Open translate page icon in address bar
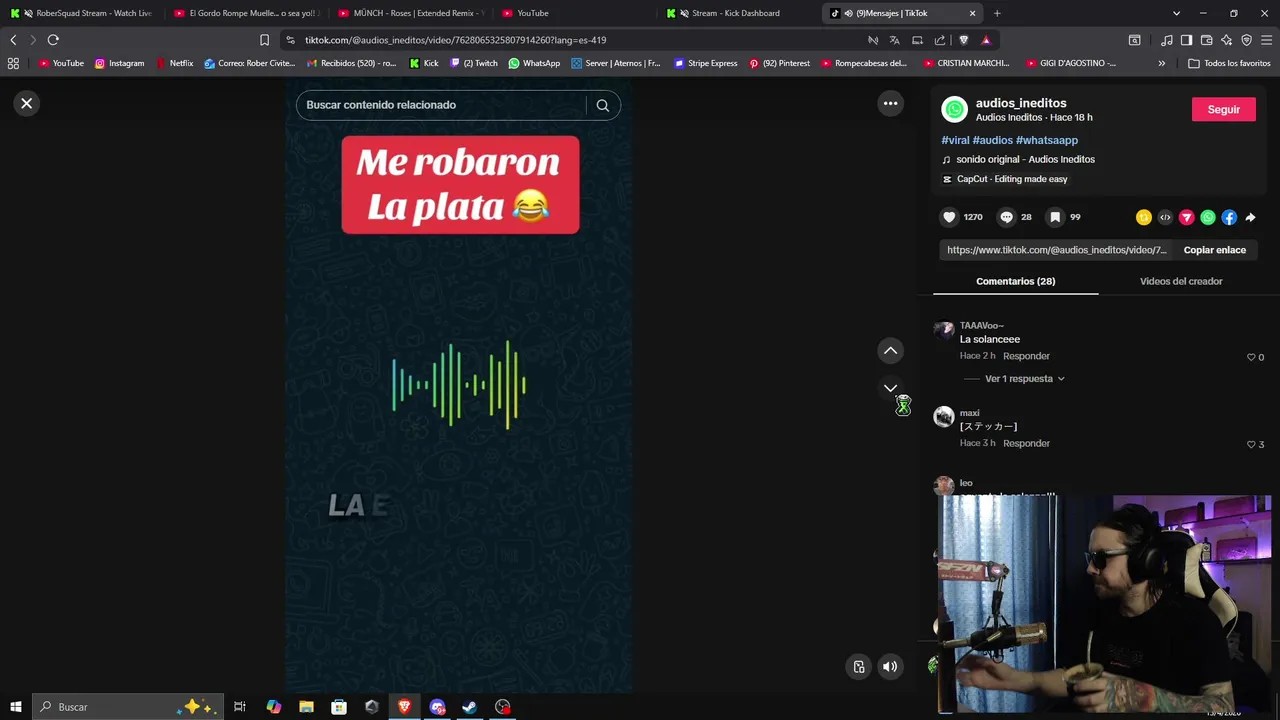 click(x=894, y=40)
